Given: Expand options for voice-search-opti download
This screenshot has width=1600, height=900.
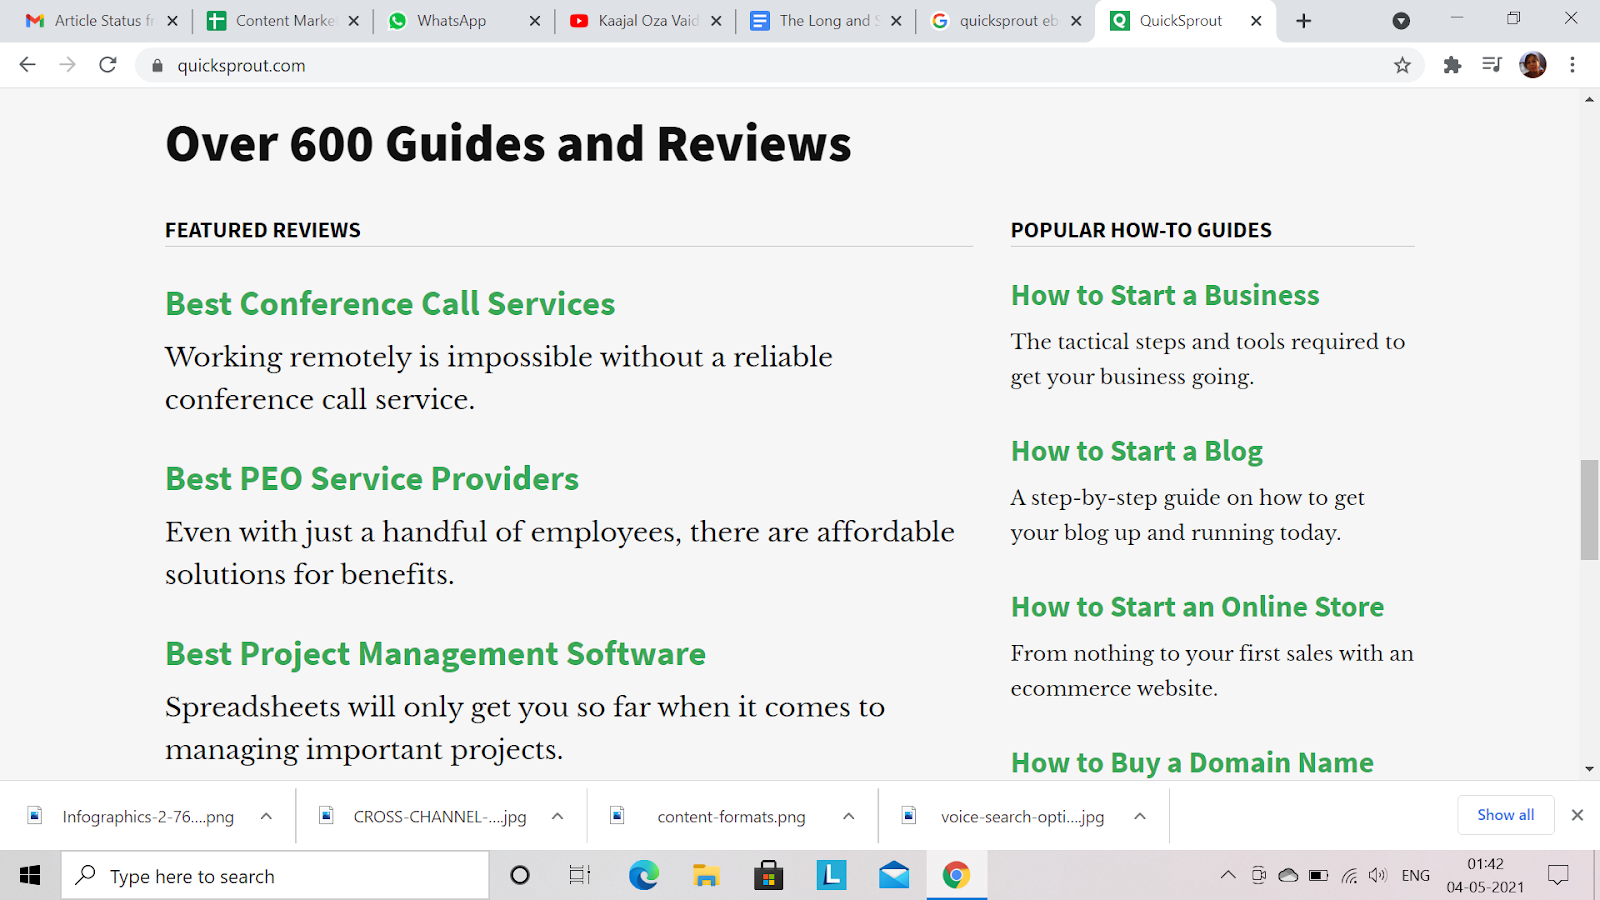Looking at the screenshot, I should pyautogui.click(x=1139, y=816).
